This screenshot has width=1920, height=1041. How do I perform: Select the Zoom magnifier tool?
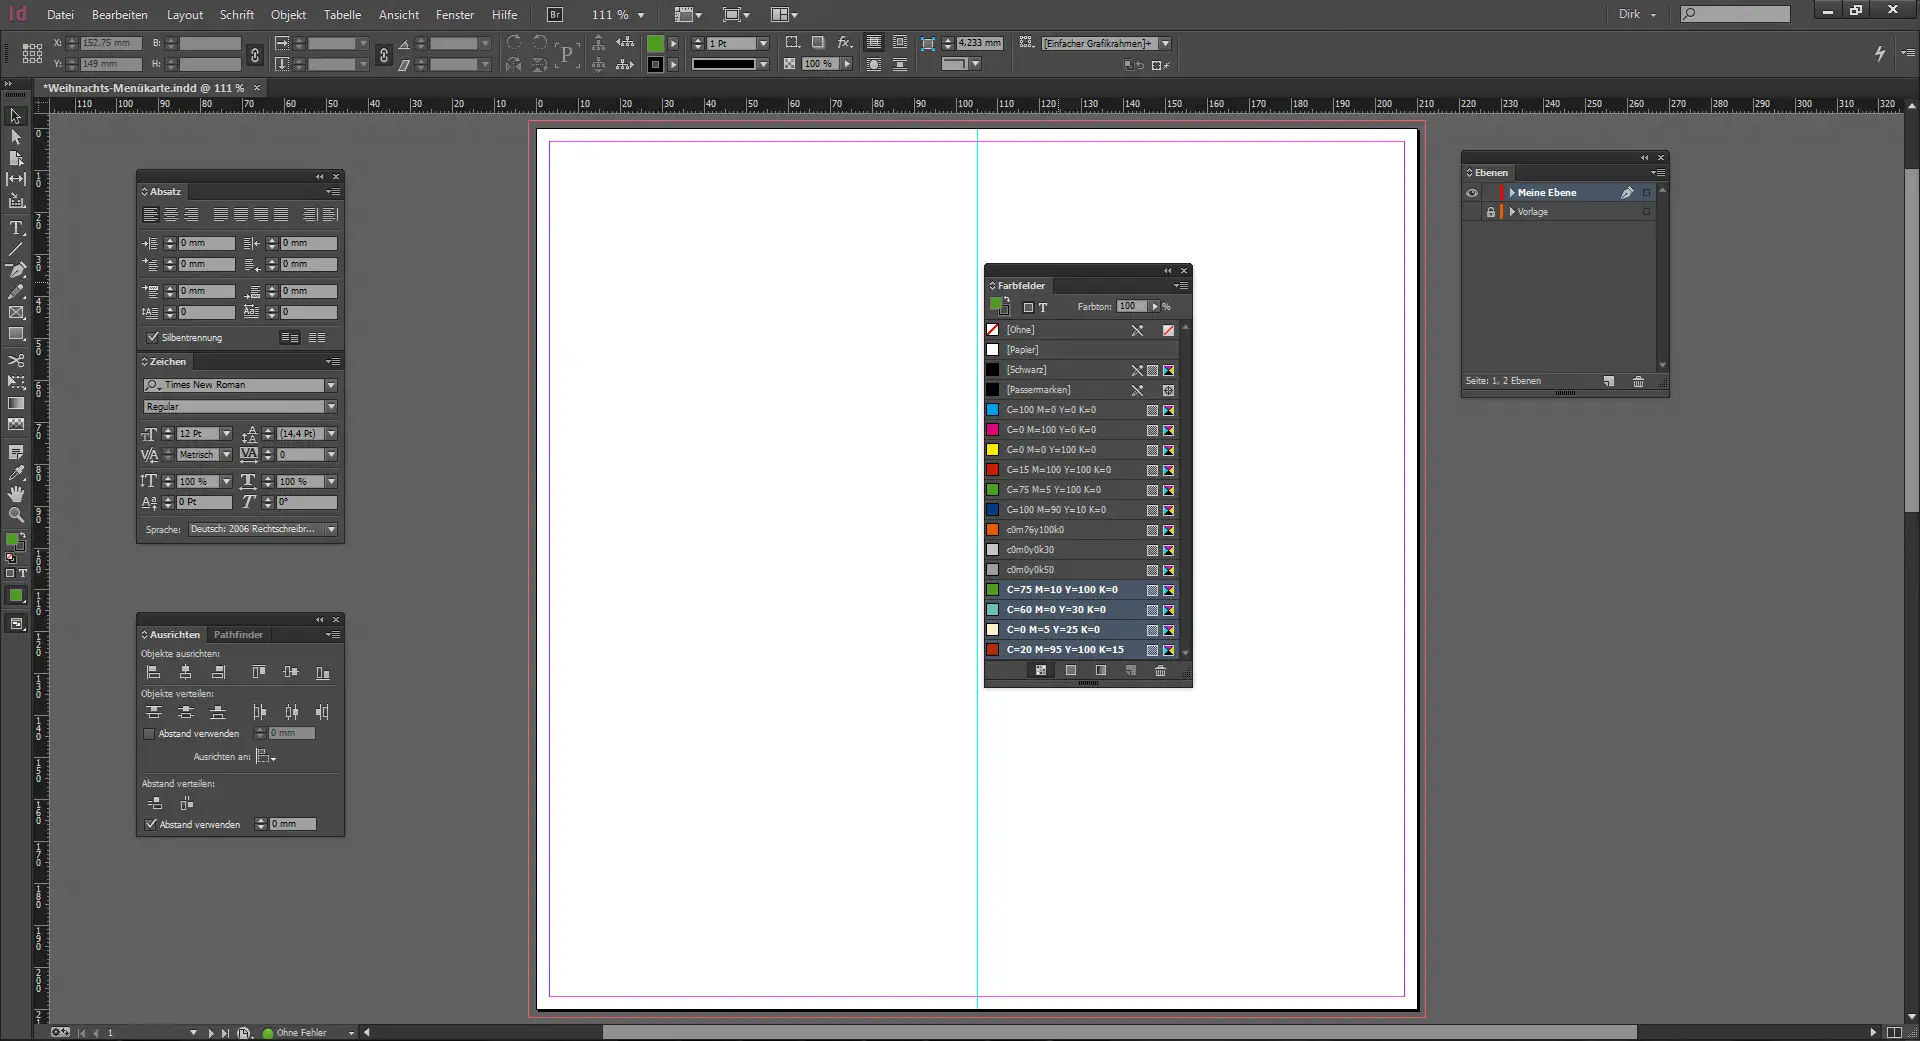(16, 515)
